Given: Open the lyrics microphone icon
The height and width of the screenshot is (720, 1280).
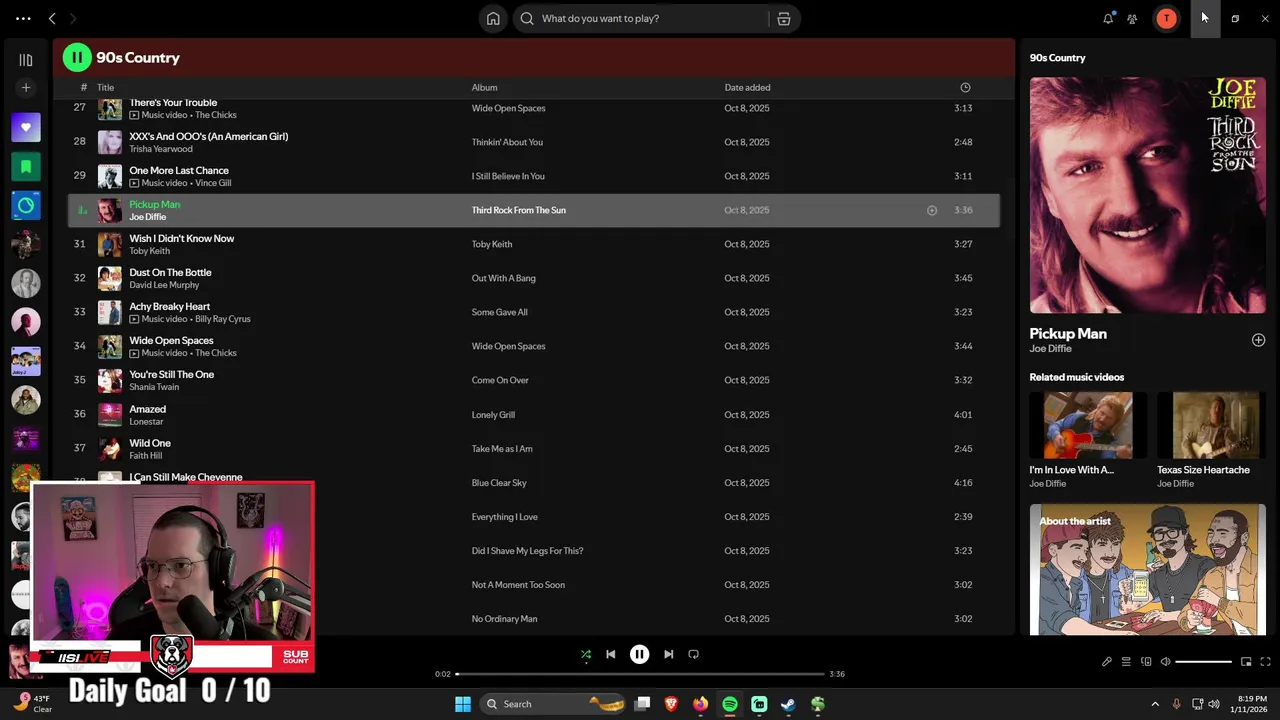Looking at the screenshot, I should [x=1107, y=662].
